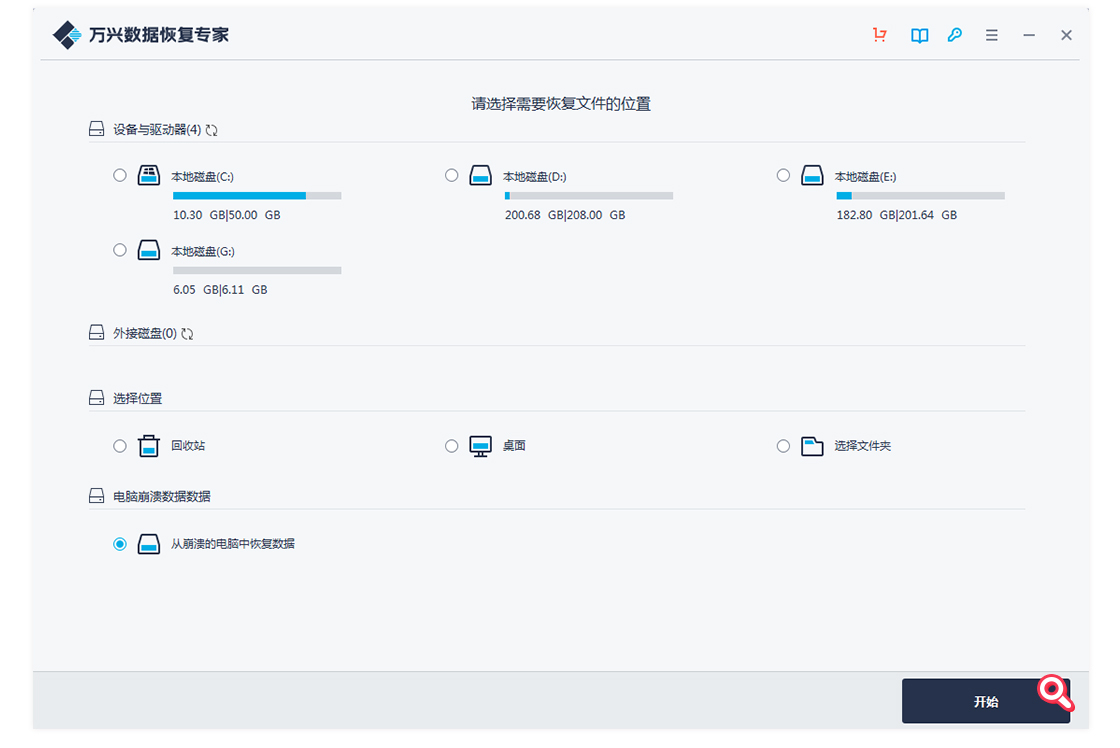Select the 本地磁盘(G:) radio button
Viewport: 1120px width, 748px height.
click(120, 250)
